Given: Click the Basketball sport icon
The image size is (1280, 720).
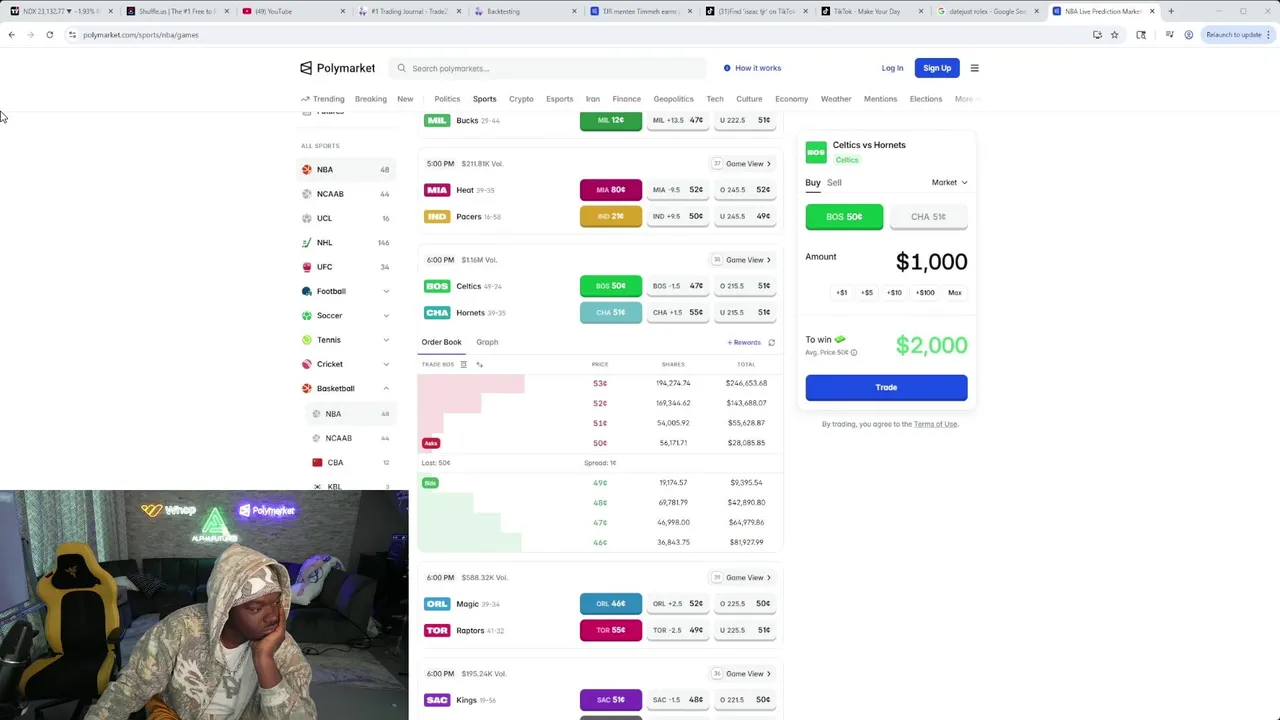Looking at the screenshot, I should click(307, 388).
